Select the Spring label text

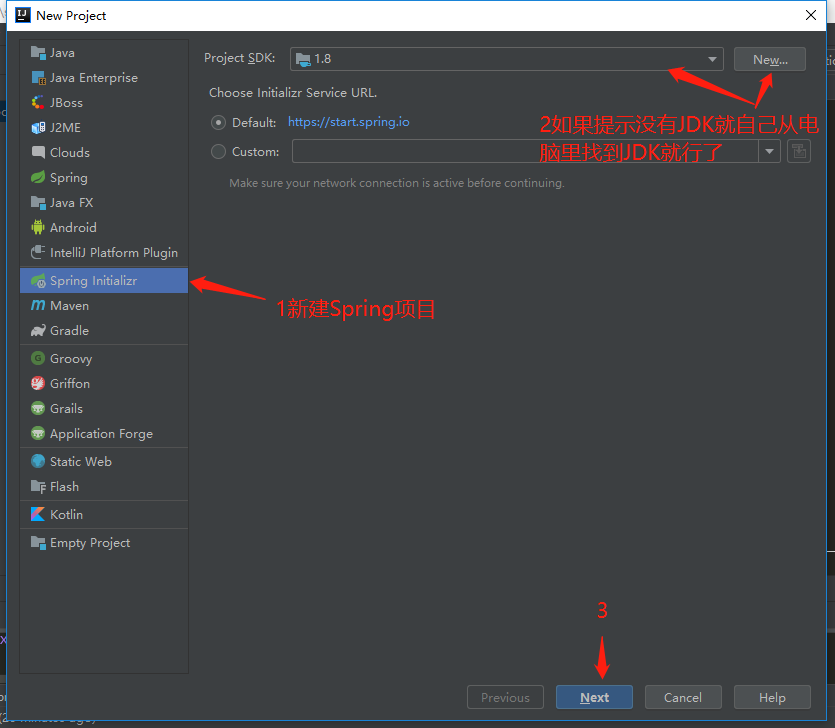[69, 178]
